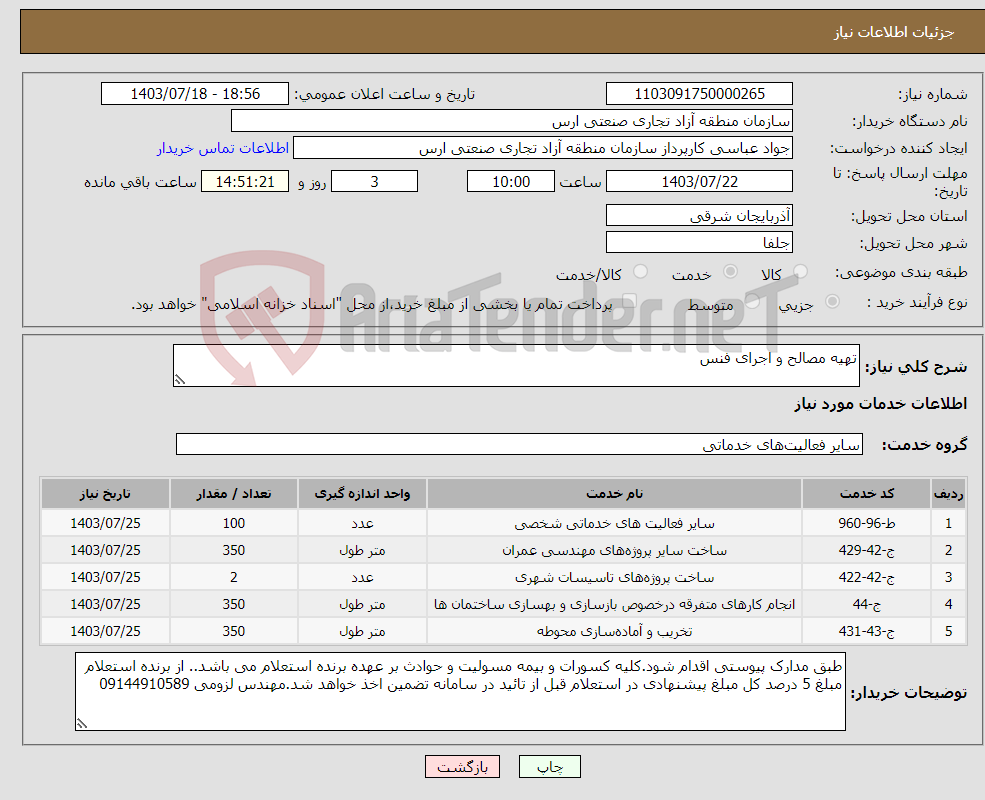The height and width of the screenshot is (800, 985).
Task: Click service code ج-42-429
Action: [866, 550]
